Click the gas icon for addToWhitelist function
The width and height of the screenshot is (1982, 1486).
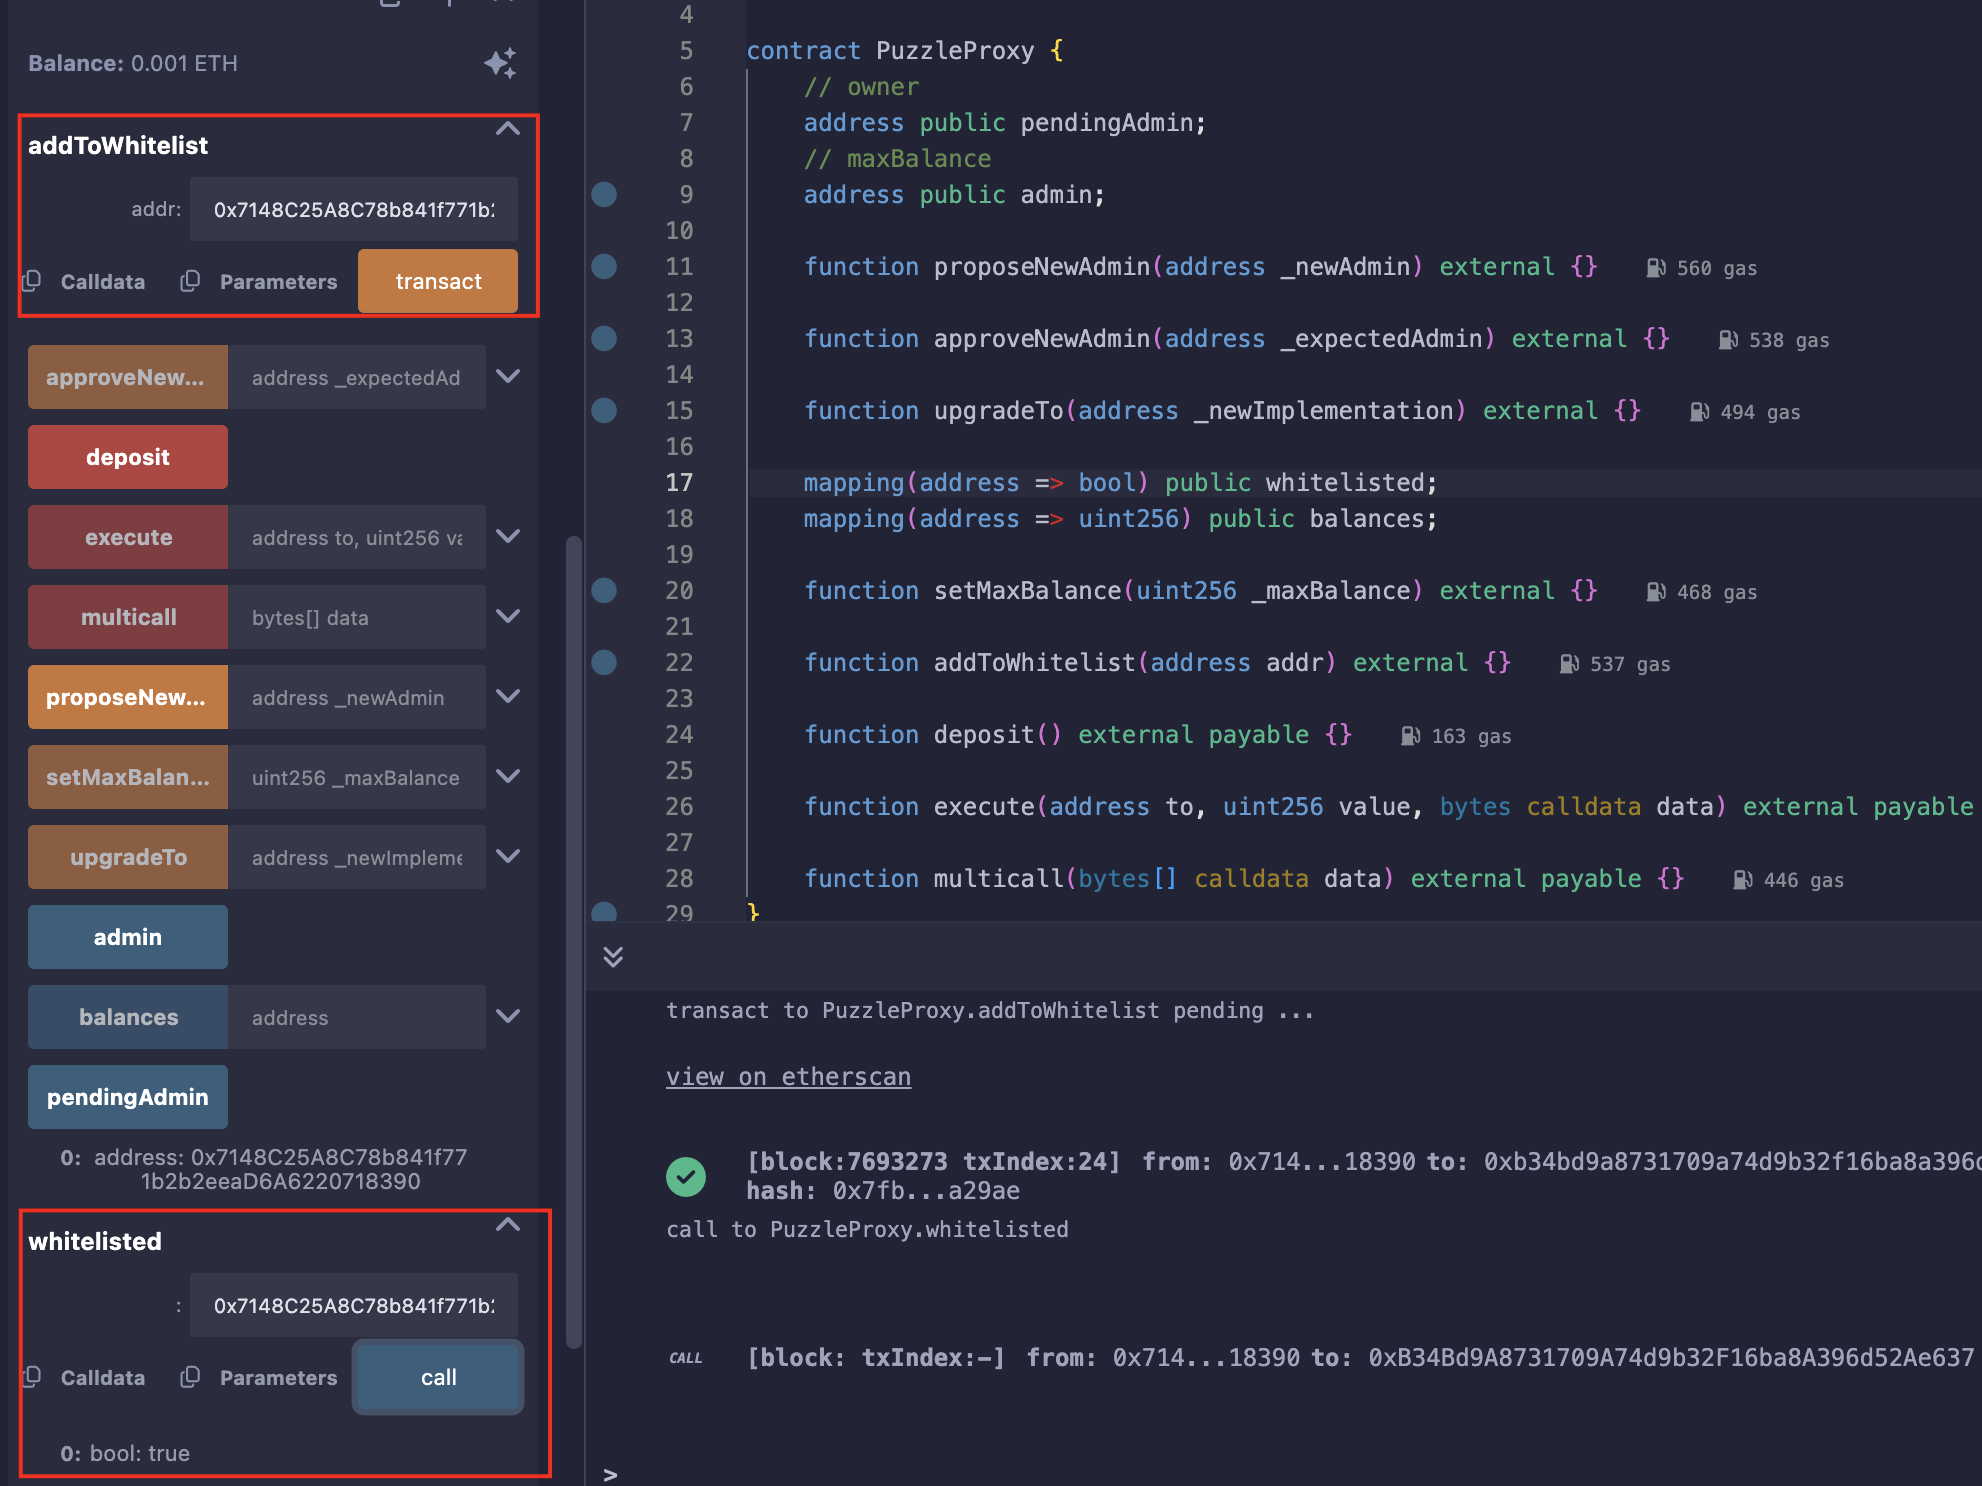tap(1569, 664)
